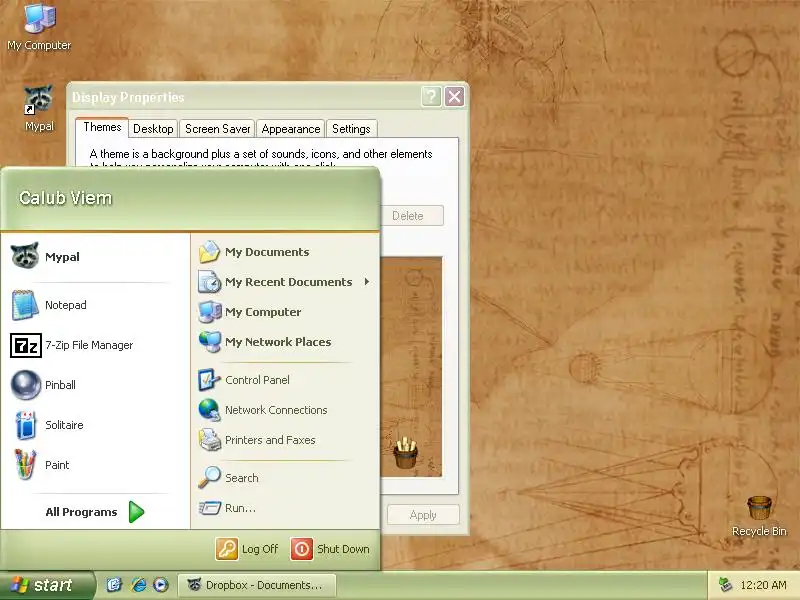This screenshot has height=600, width=800.
Task: Open the Mypal raccoon desktop shortcut
Action: 39,108
